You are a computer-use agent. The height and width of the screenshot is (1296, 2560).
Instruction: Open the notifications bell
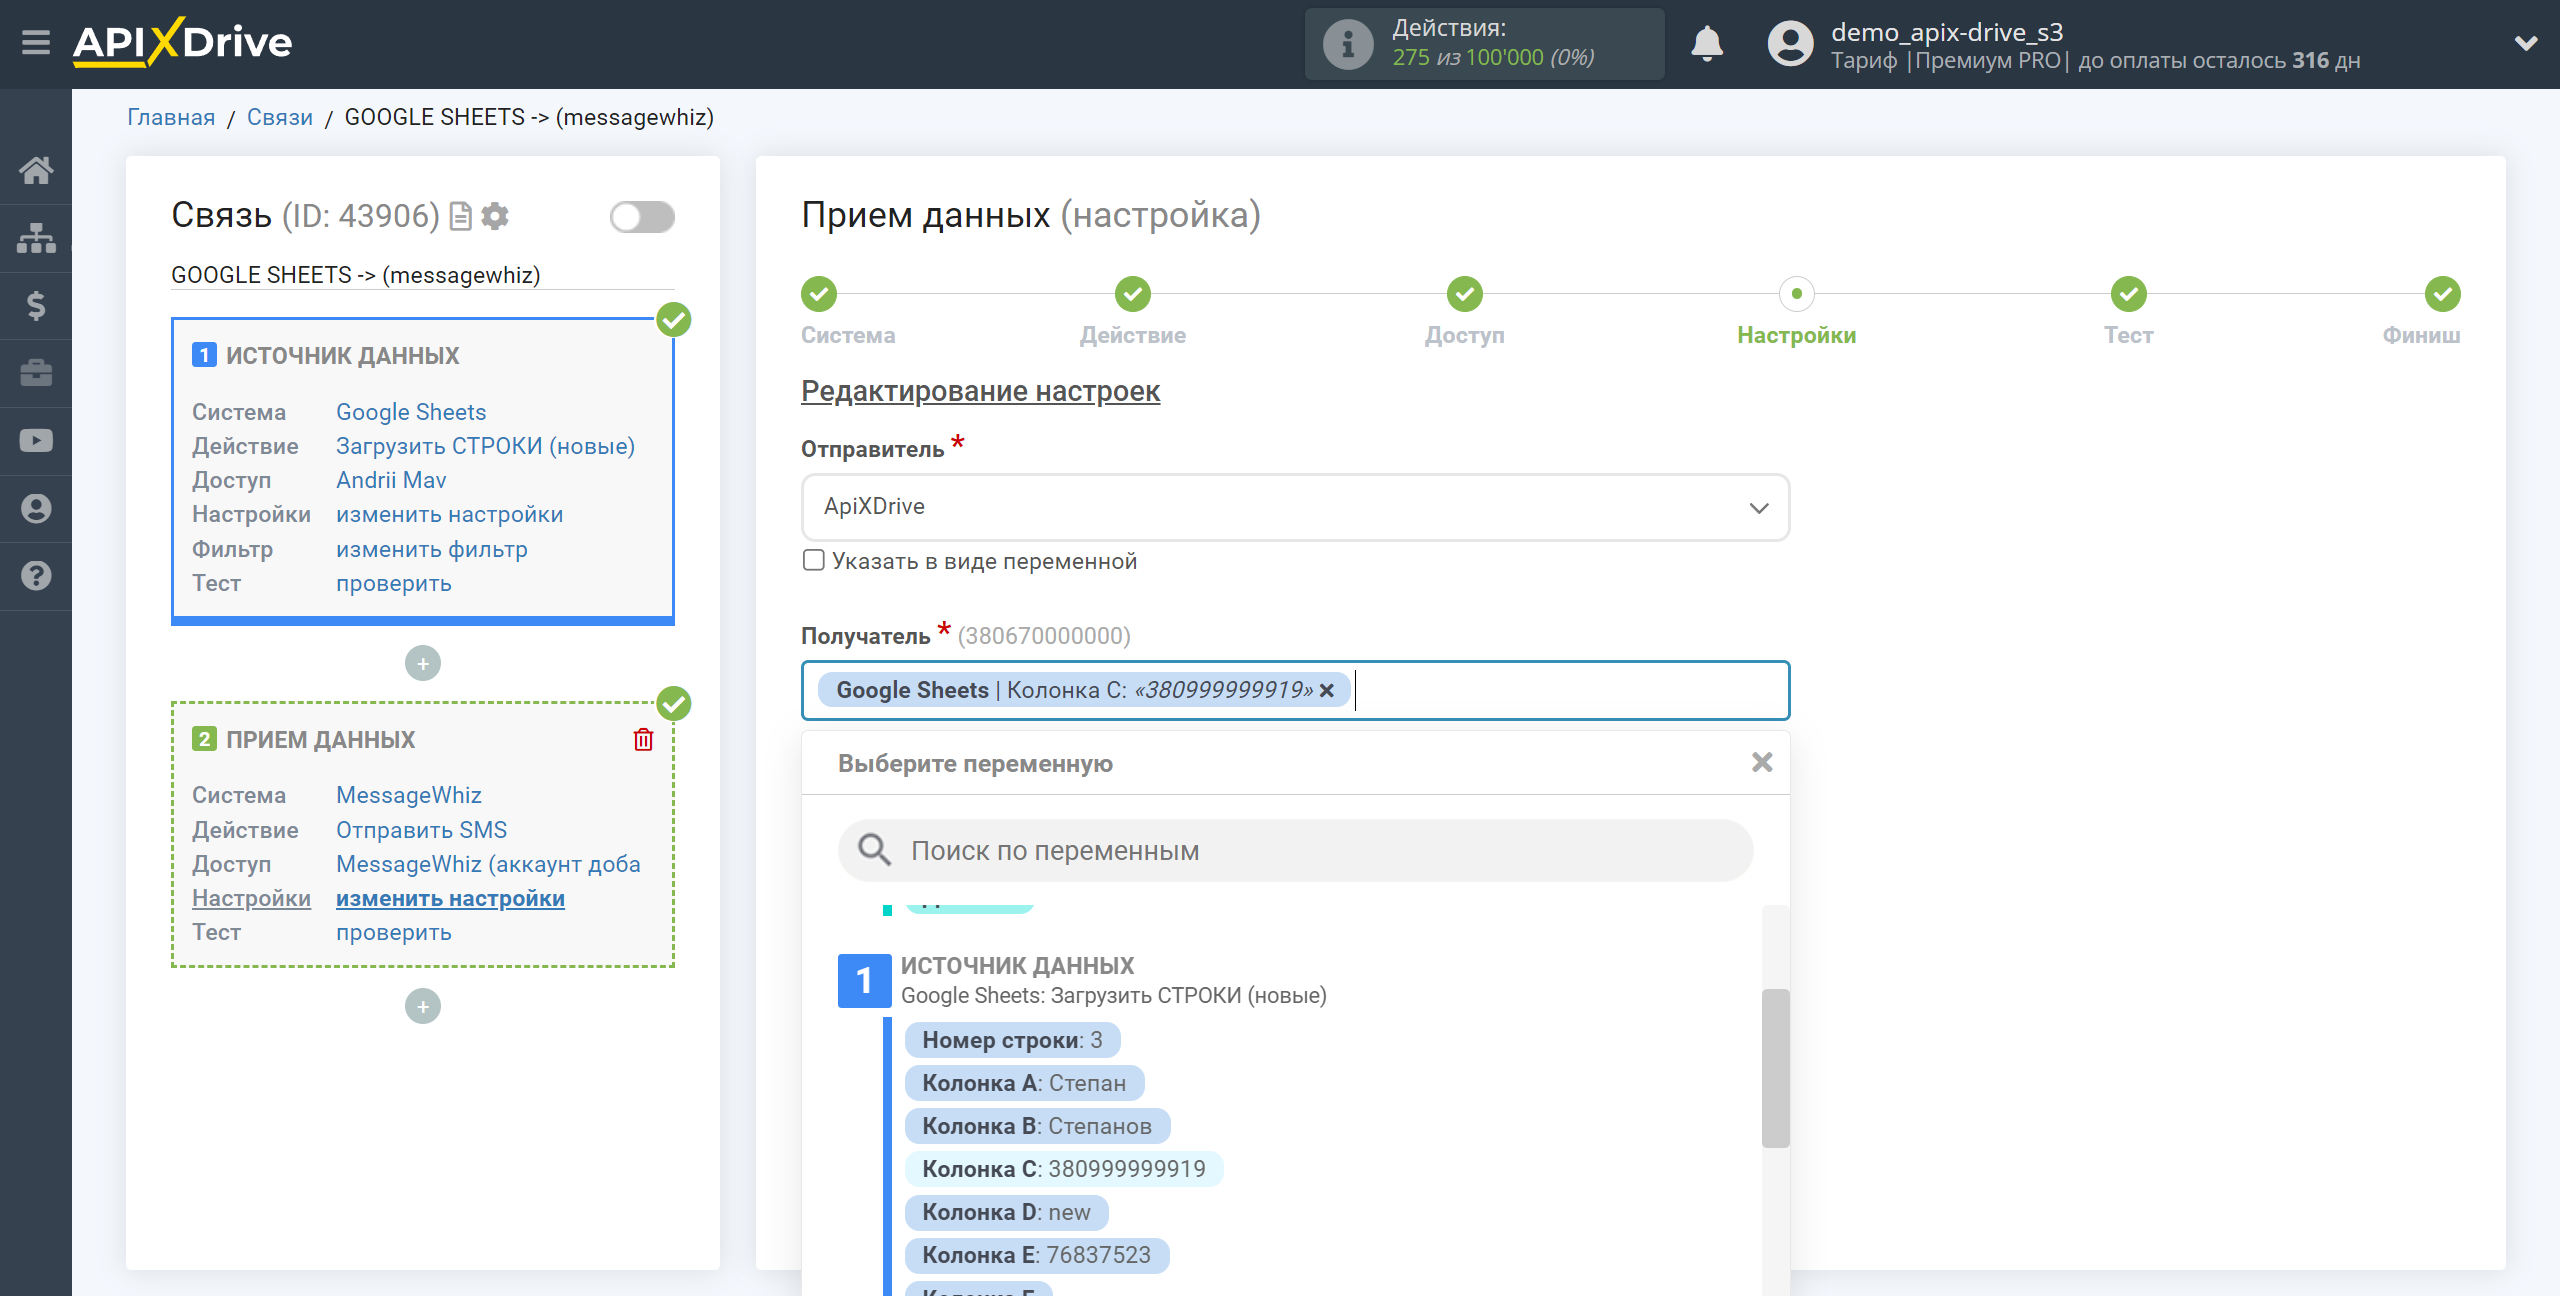pos(1707,44)
